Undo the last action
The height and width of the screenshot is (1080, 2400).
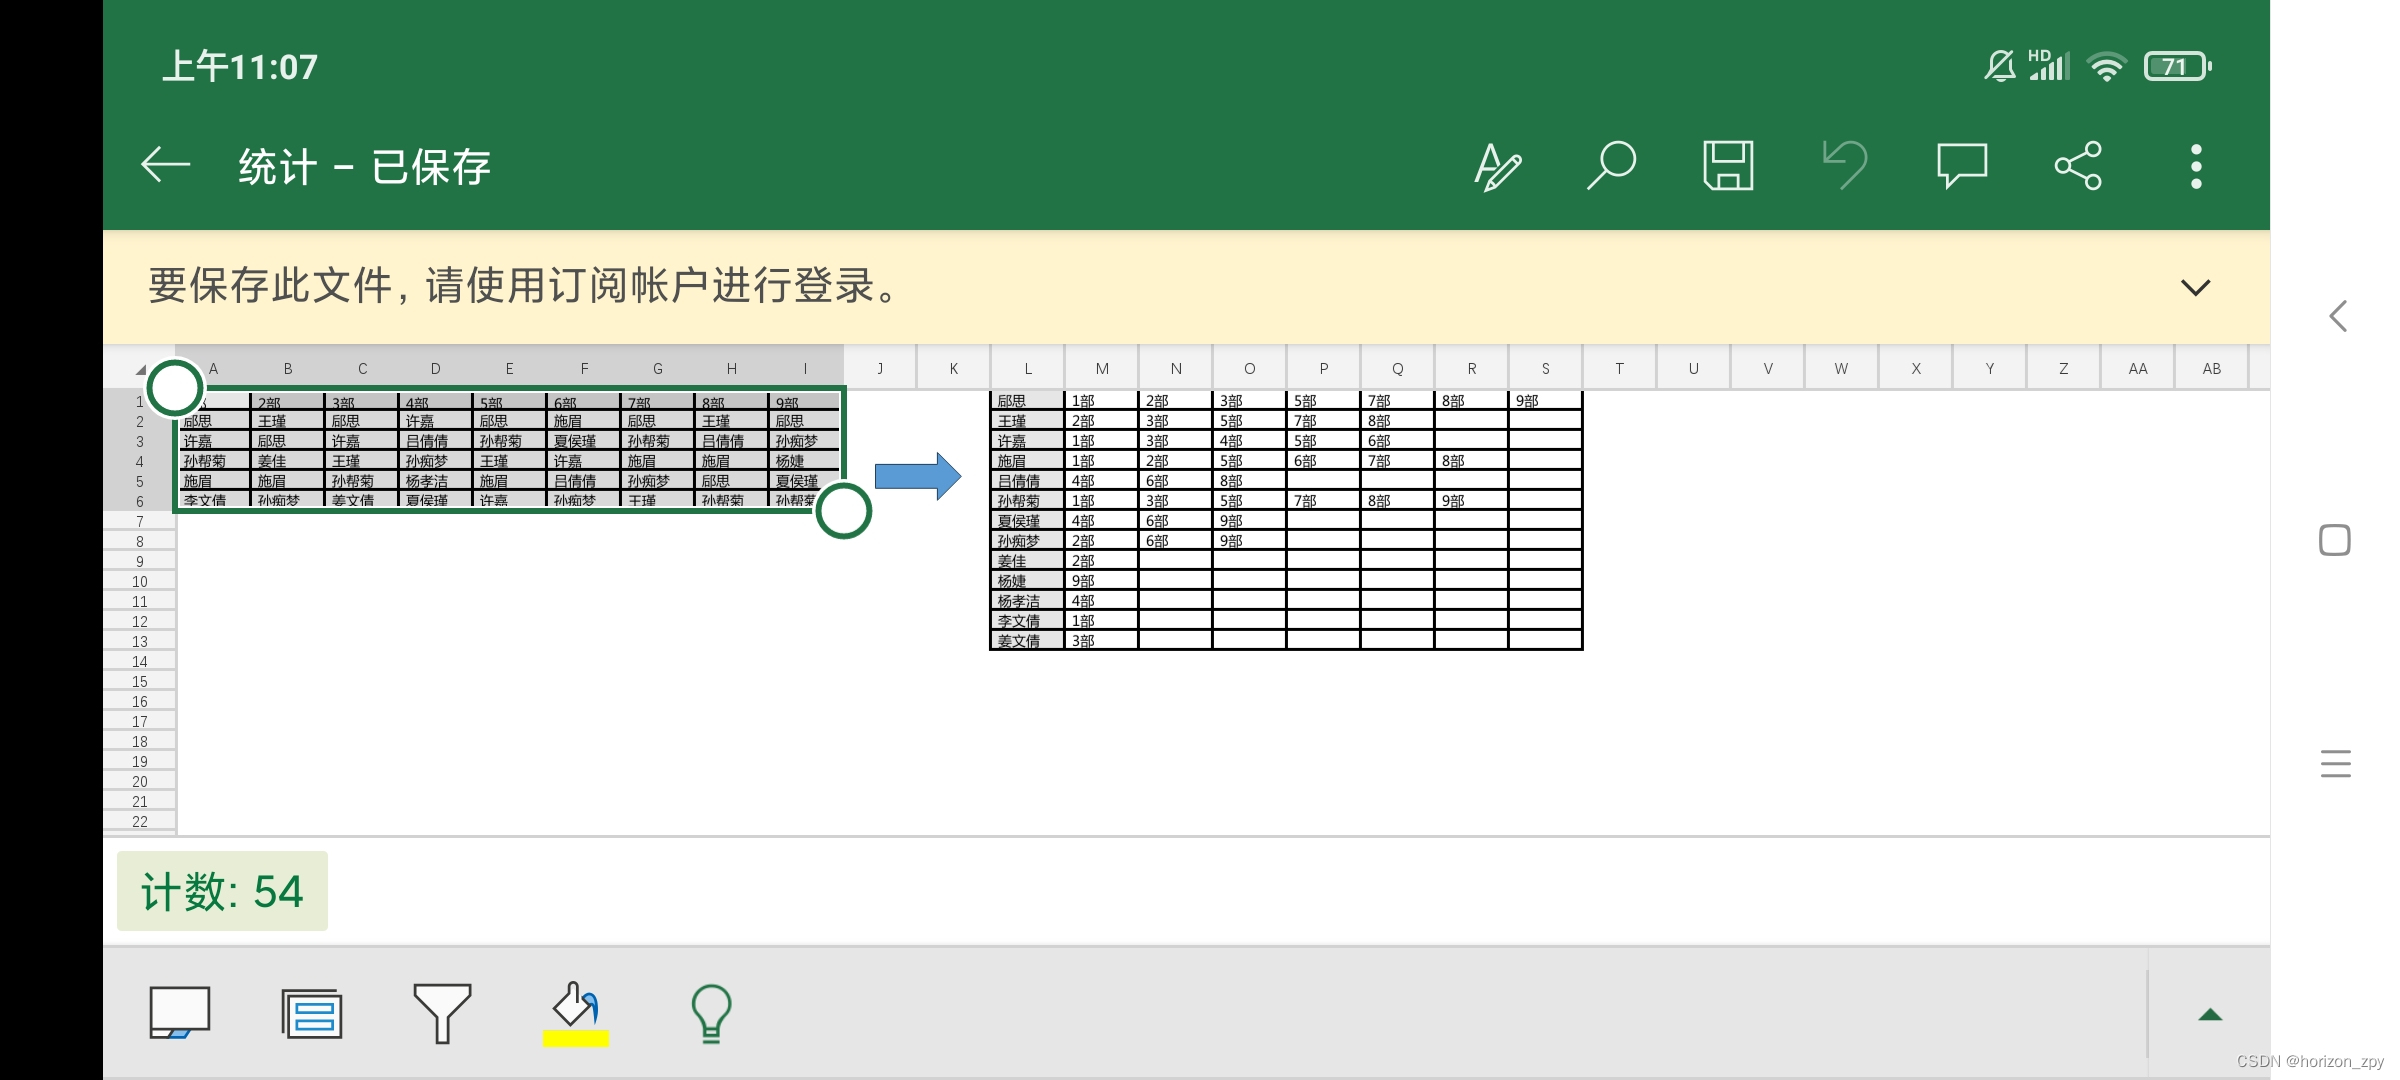(1845, 165)
